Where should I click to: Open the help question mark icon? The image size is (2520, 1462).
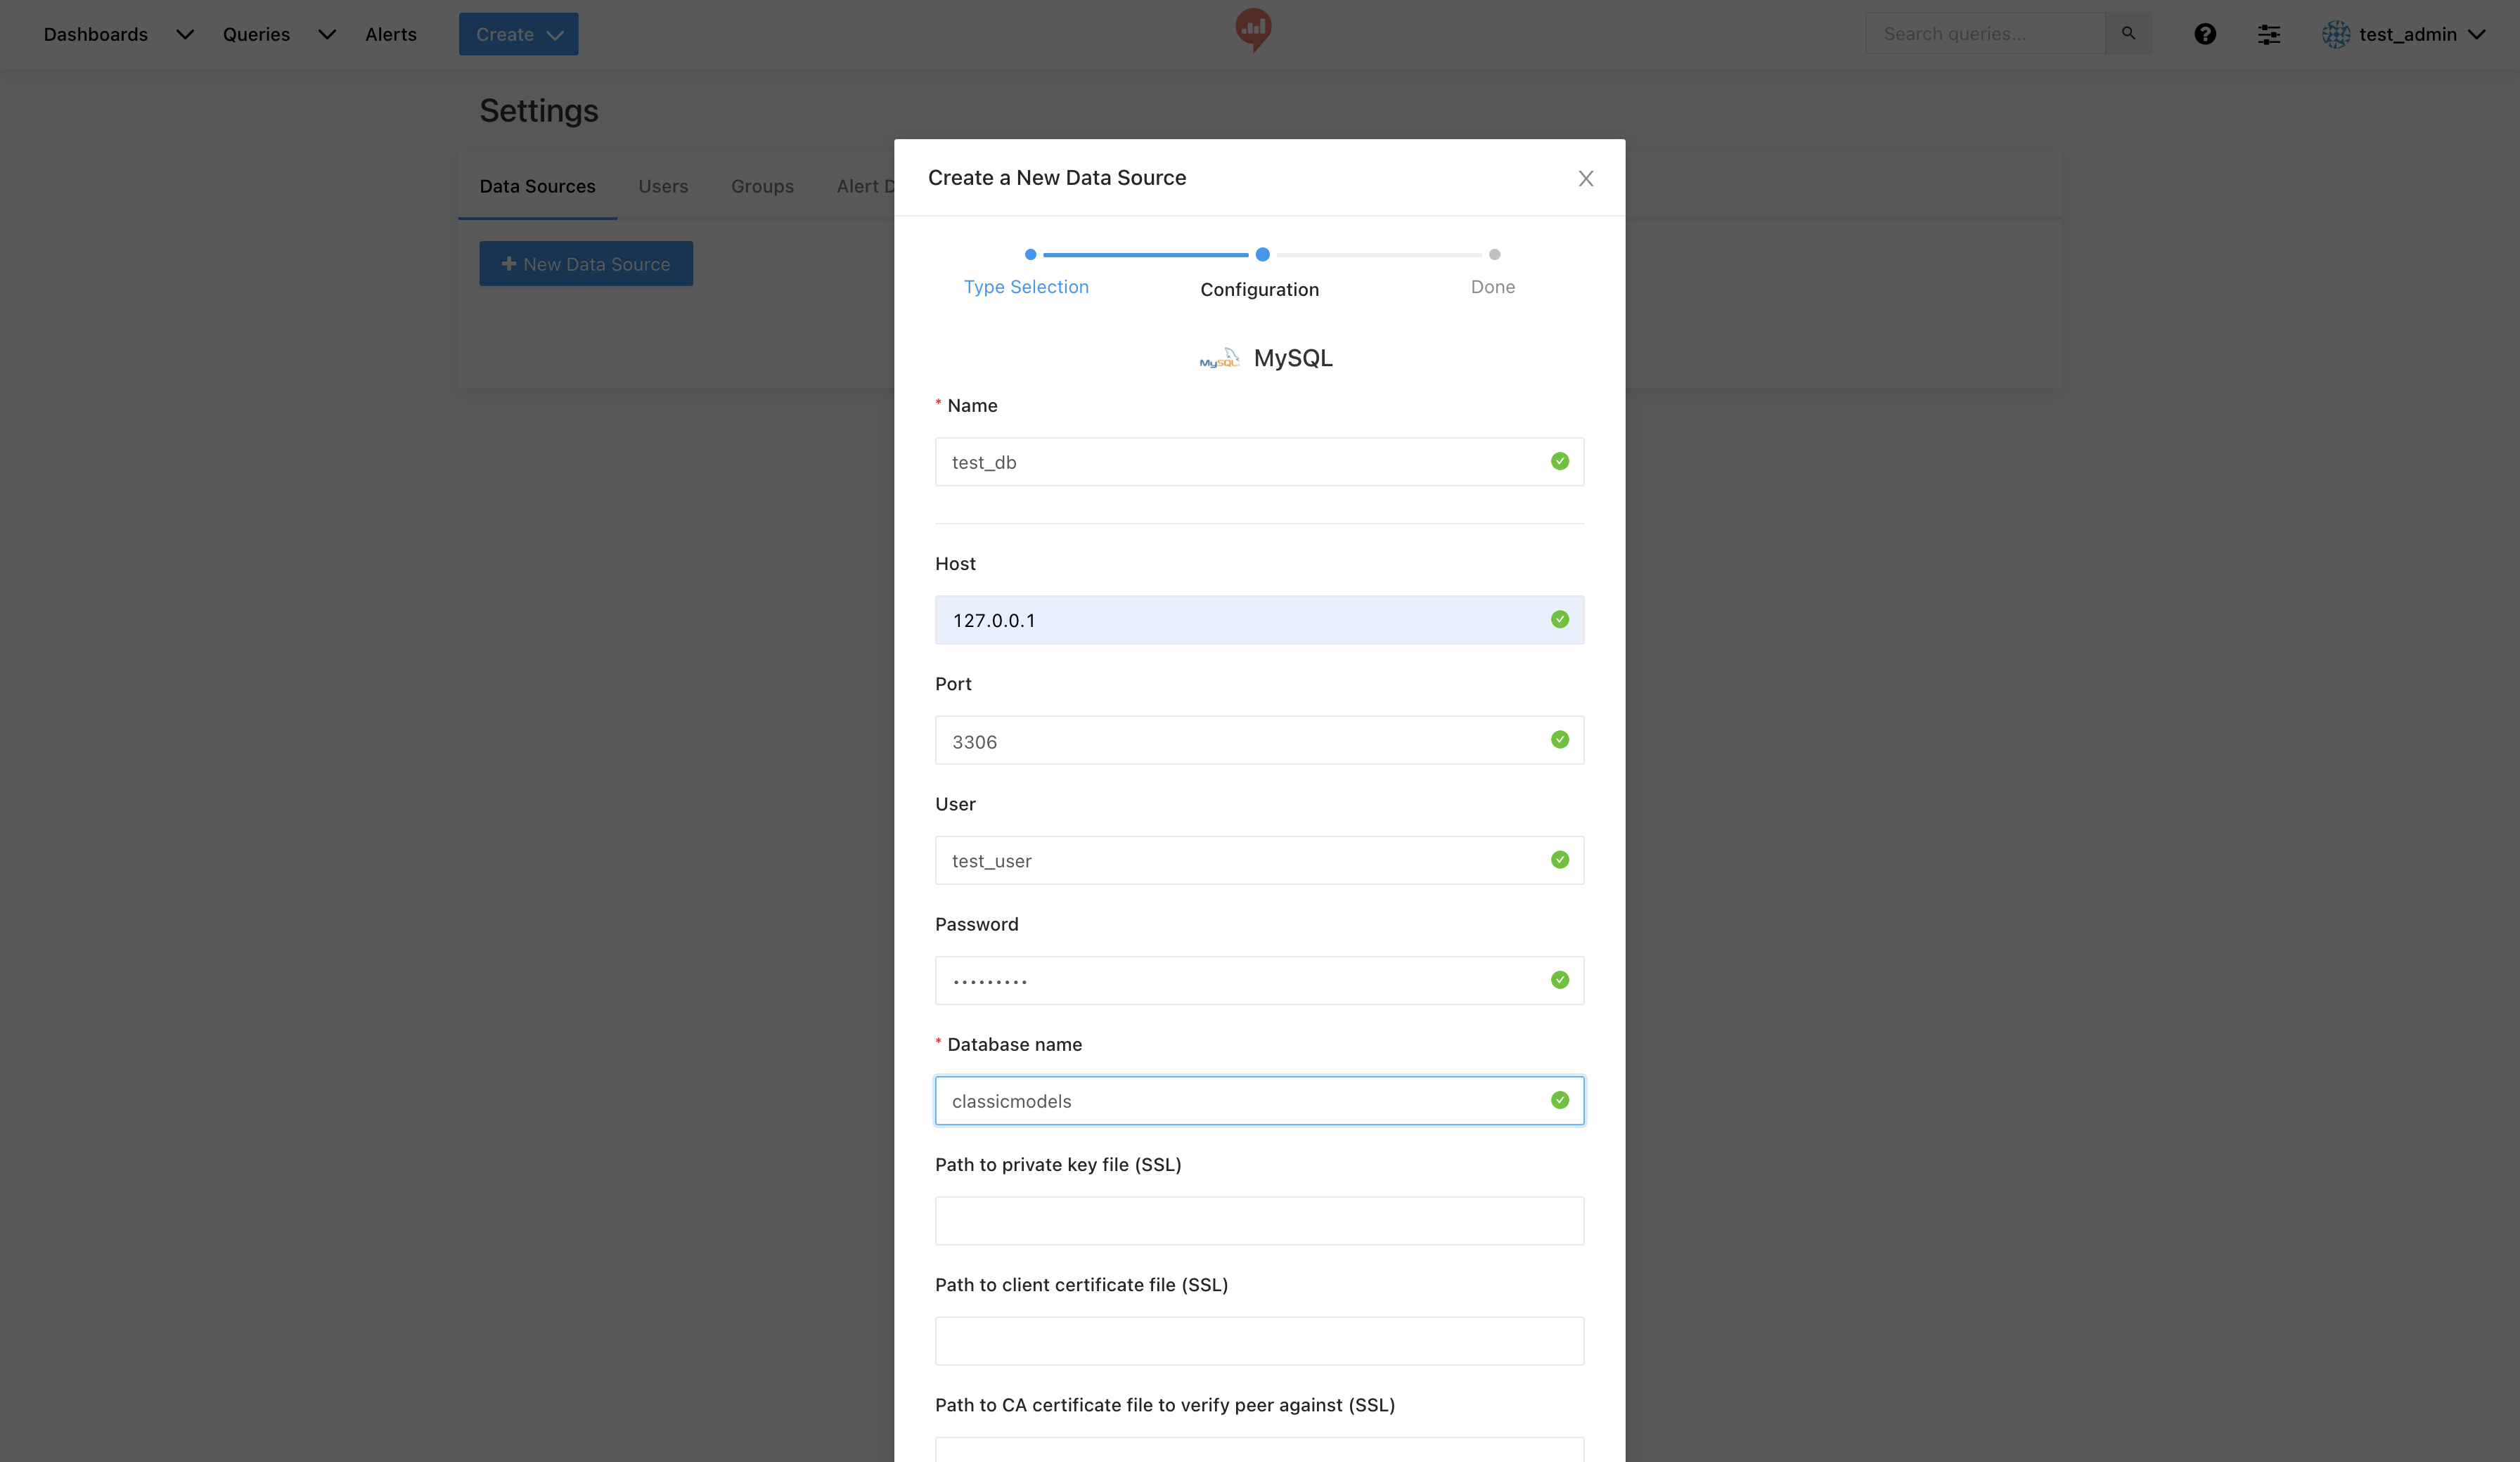click(x=2205, y=34)
